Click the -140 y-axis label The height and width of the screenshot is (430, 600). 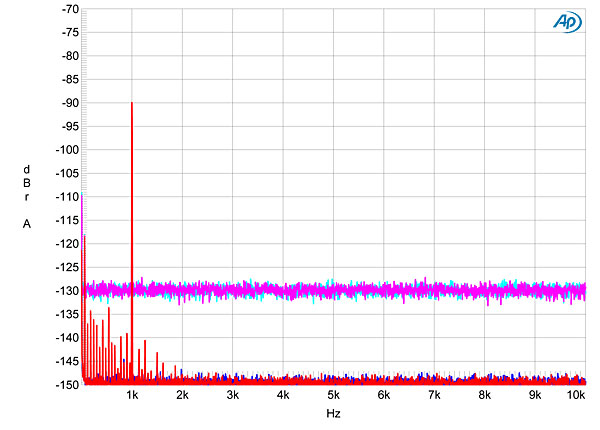[67, 338]
